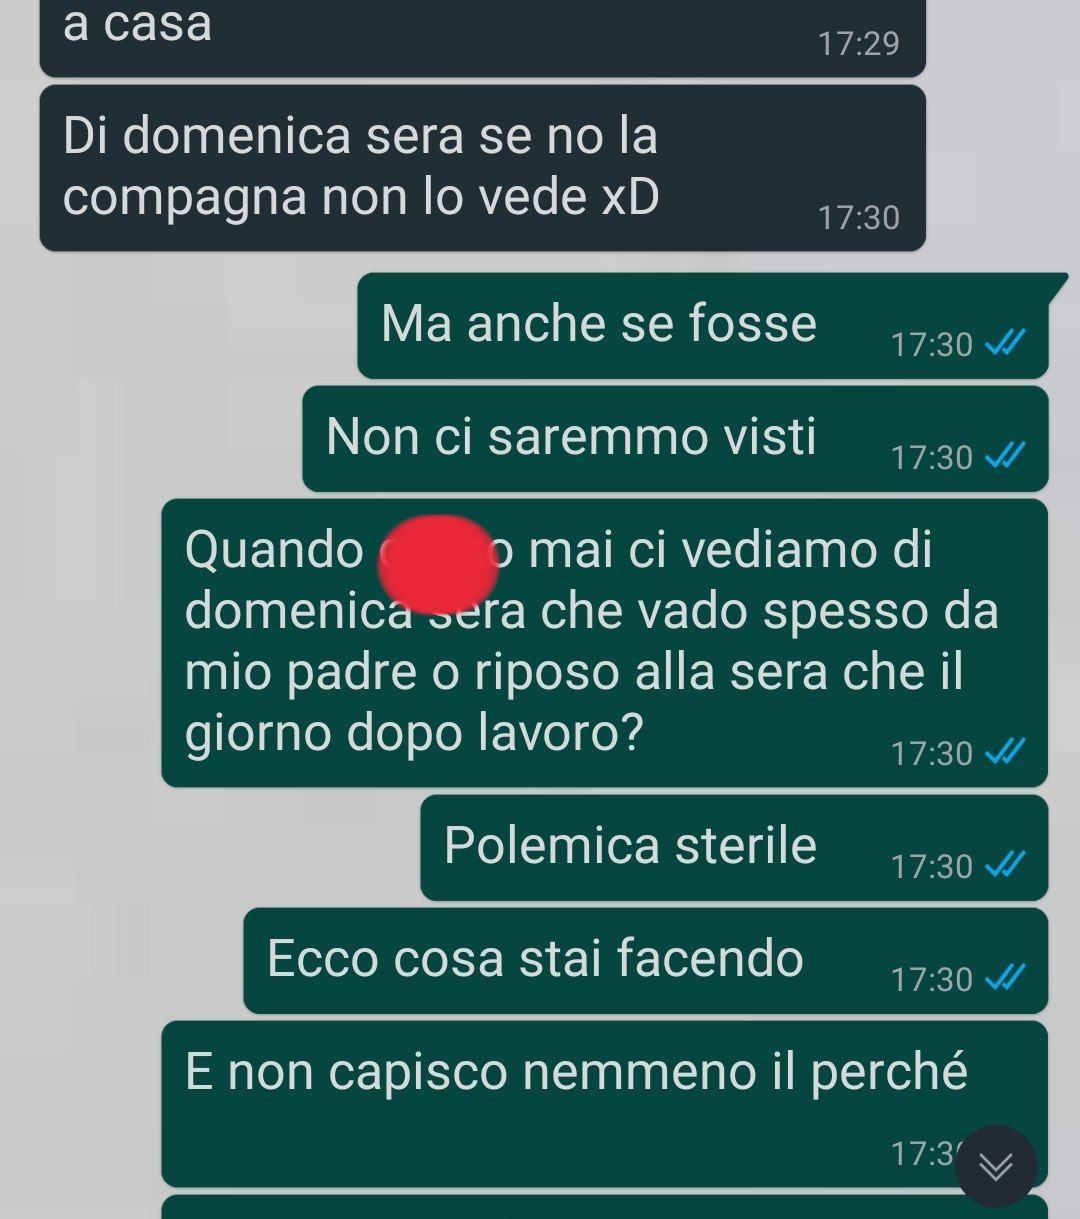1080x1219 pixels.
Task: Select the received 'a casa' message bubble
Action: [x=483, y=35]
